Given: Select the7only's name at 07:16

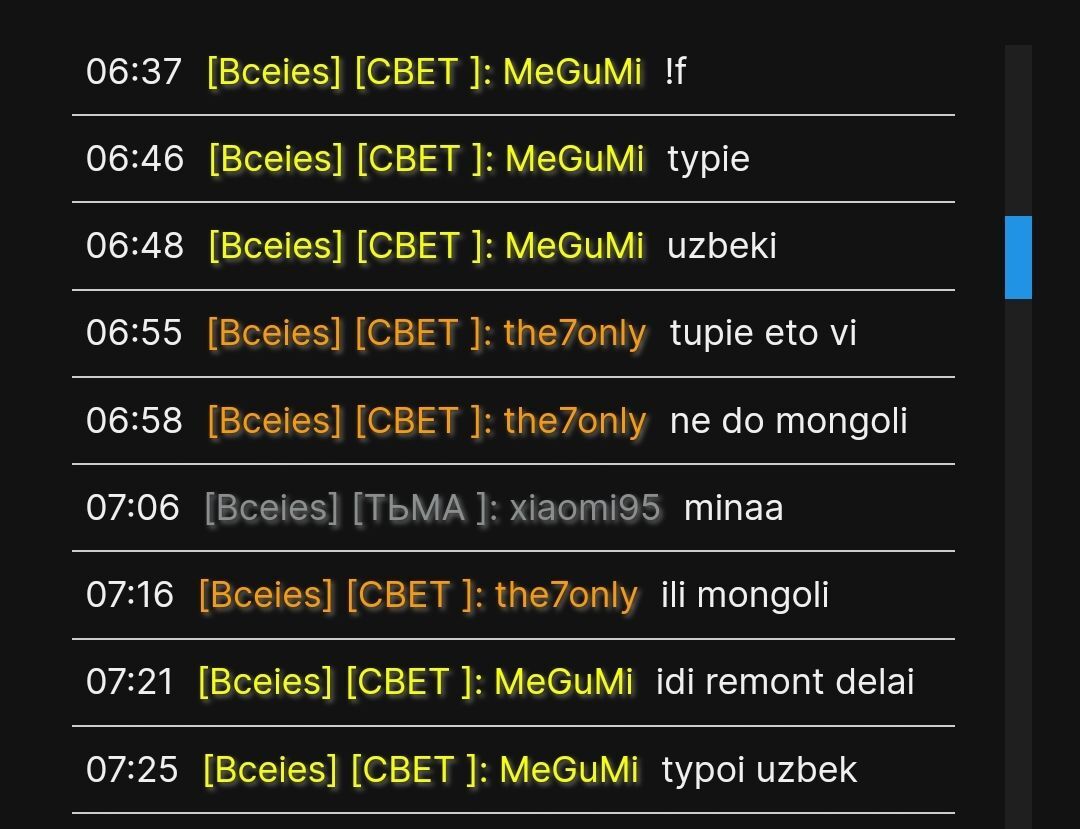Looking at the screenshot, I should click(566, 595).
